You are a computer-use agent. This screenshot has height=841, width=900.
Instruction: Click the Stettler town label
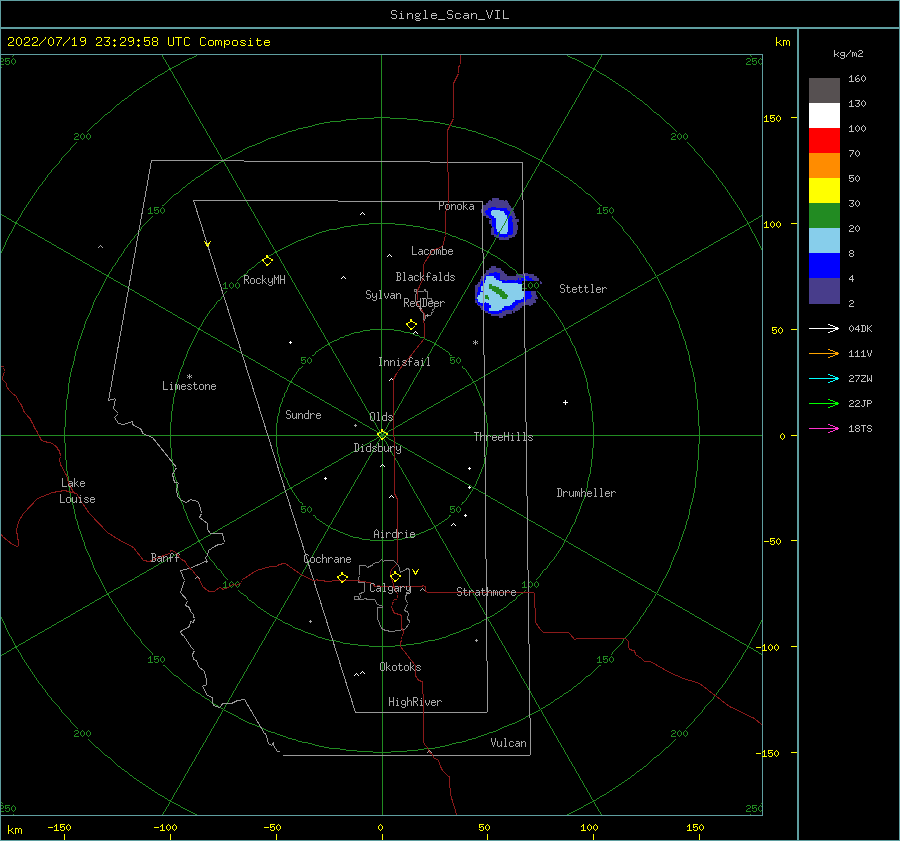[583, 289]
